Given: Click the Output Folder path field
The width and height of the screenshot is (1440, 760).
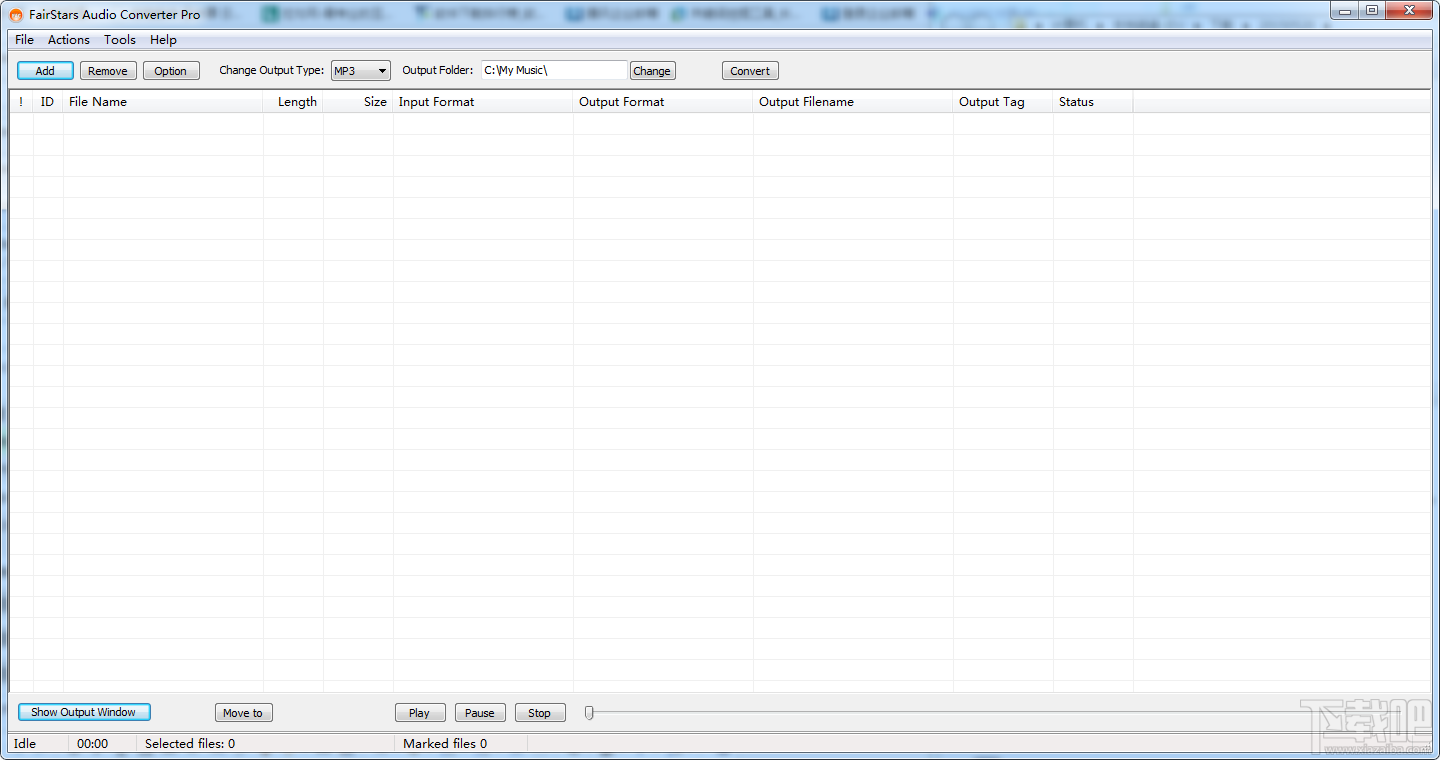Looking at the screenshot, I should pyautogui.click(x=554, y=70).
